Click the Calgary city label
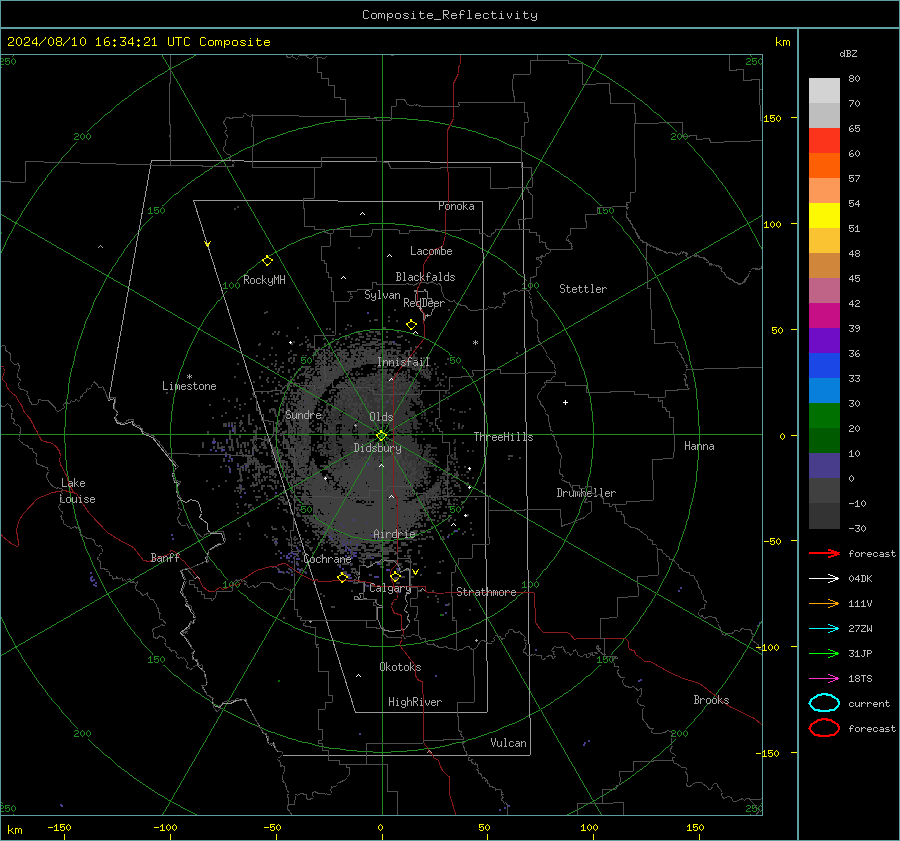The image size is (900, 841). tap(390, 588)
